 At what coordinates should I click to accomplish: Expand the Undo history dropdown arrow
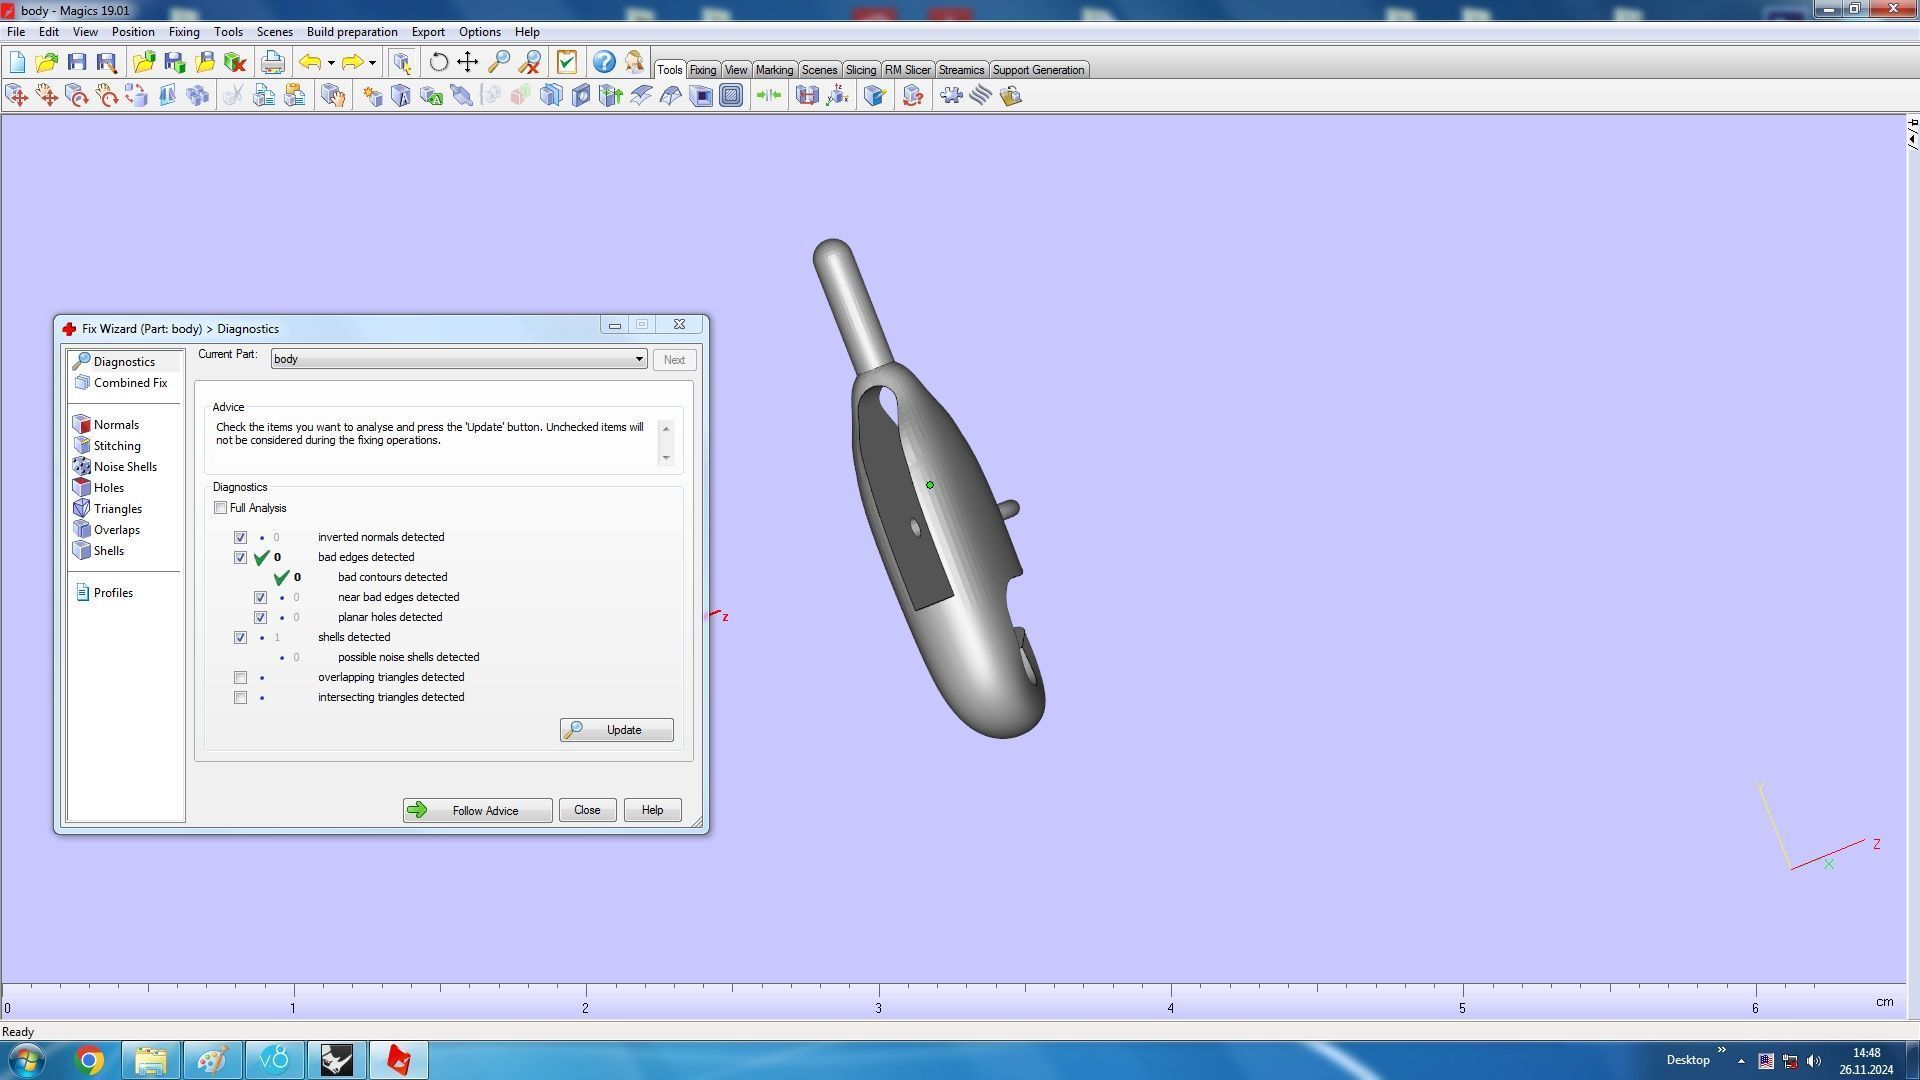331,63
